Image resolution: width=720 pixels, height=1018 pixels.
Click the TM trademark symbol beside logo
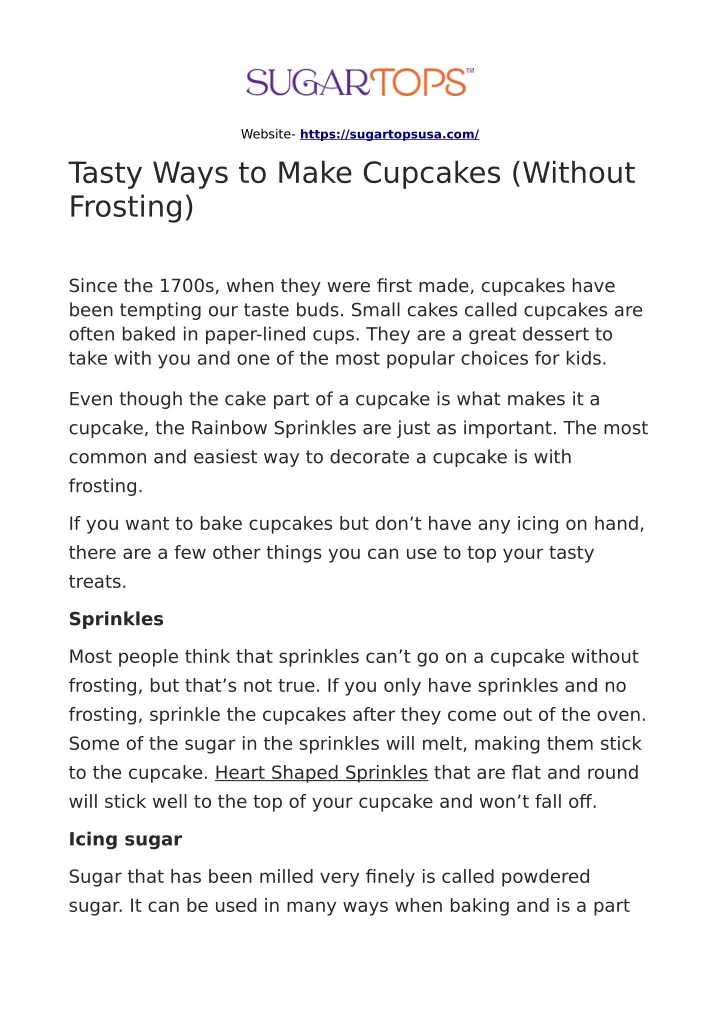tap(470, 71)
